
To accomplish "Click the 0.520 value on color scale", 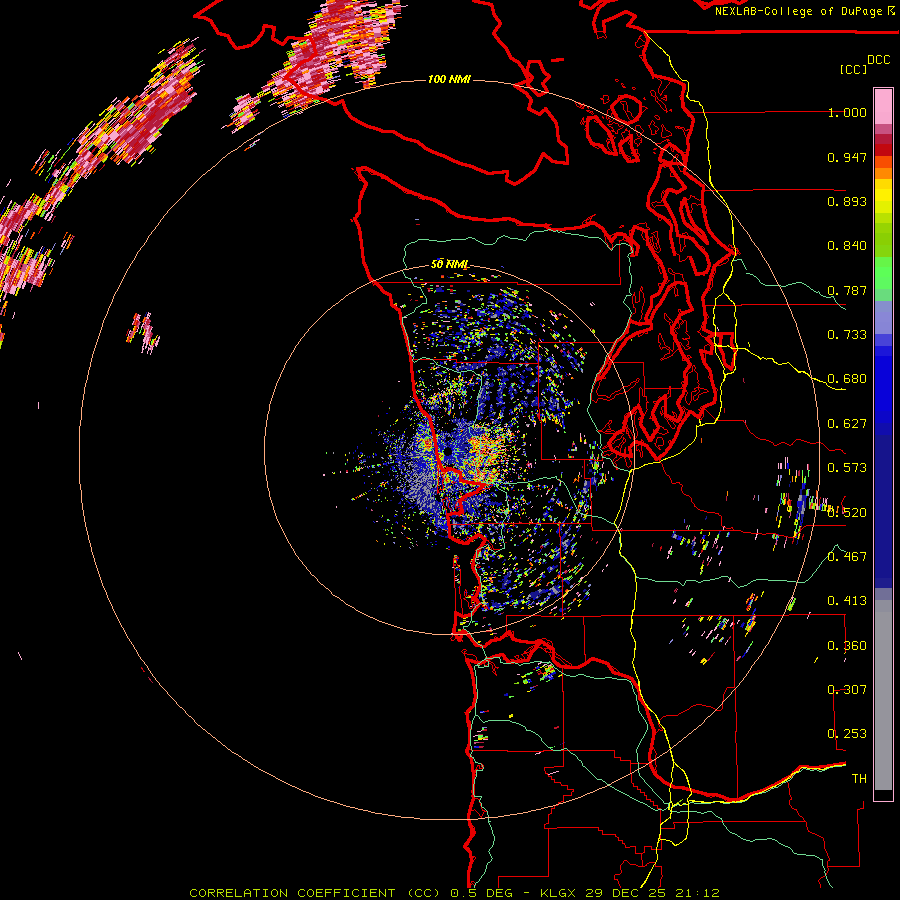I will [x=847, y=513].
